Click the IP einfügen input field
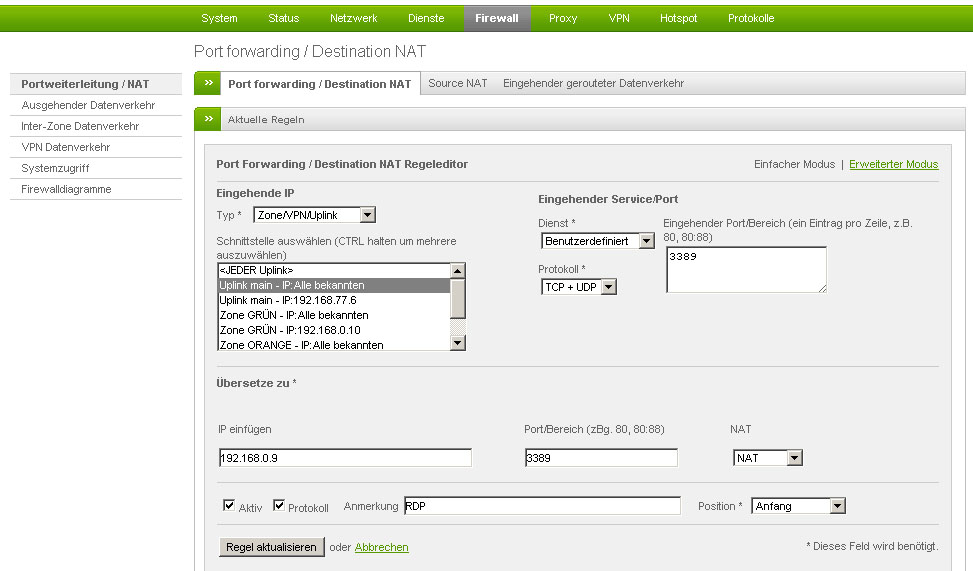Image resolution: width=973 pixels, height=571 pixels. click(345, 458)
